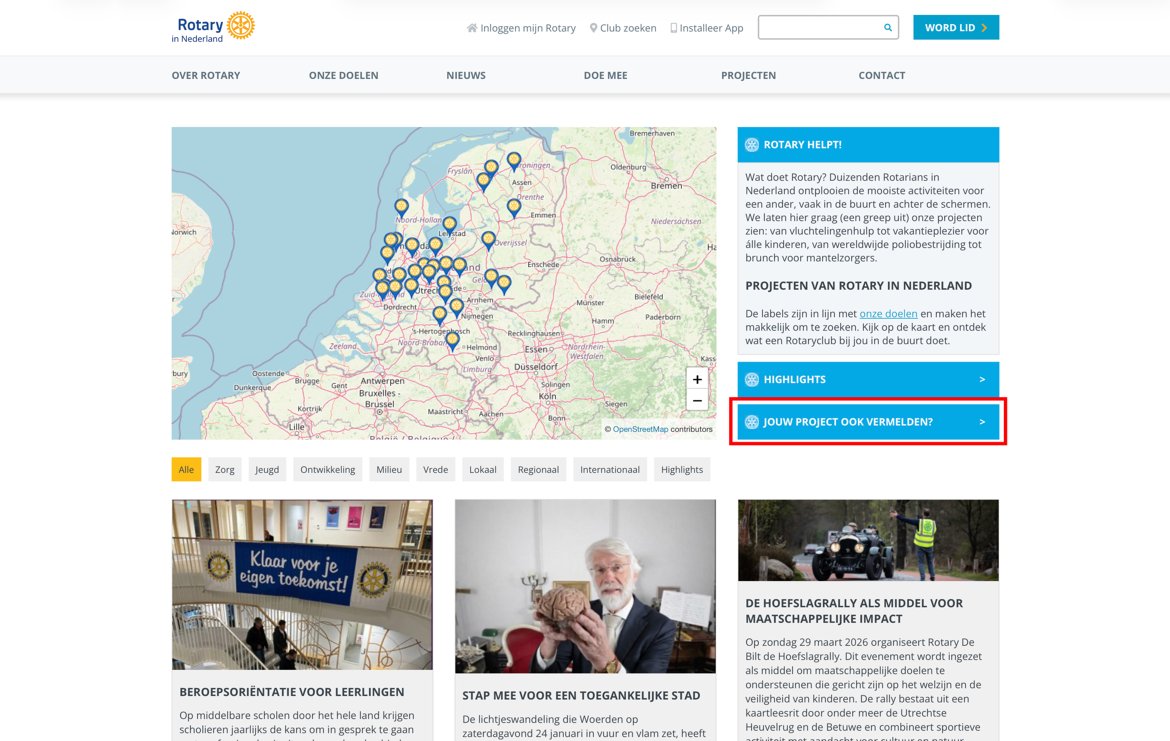The height and width of the screenshot is (741, 1170).
Task: Open the Doe Mee menu
Action: click(x=605, y=75)
